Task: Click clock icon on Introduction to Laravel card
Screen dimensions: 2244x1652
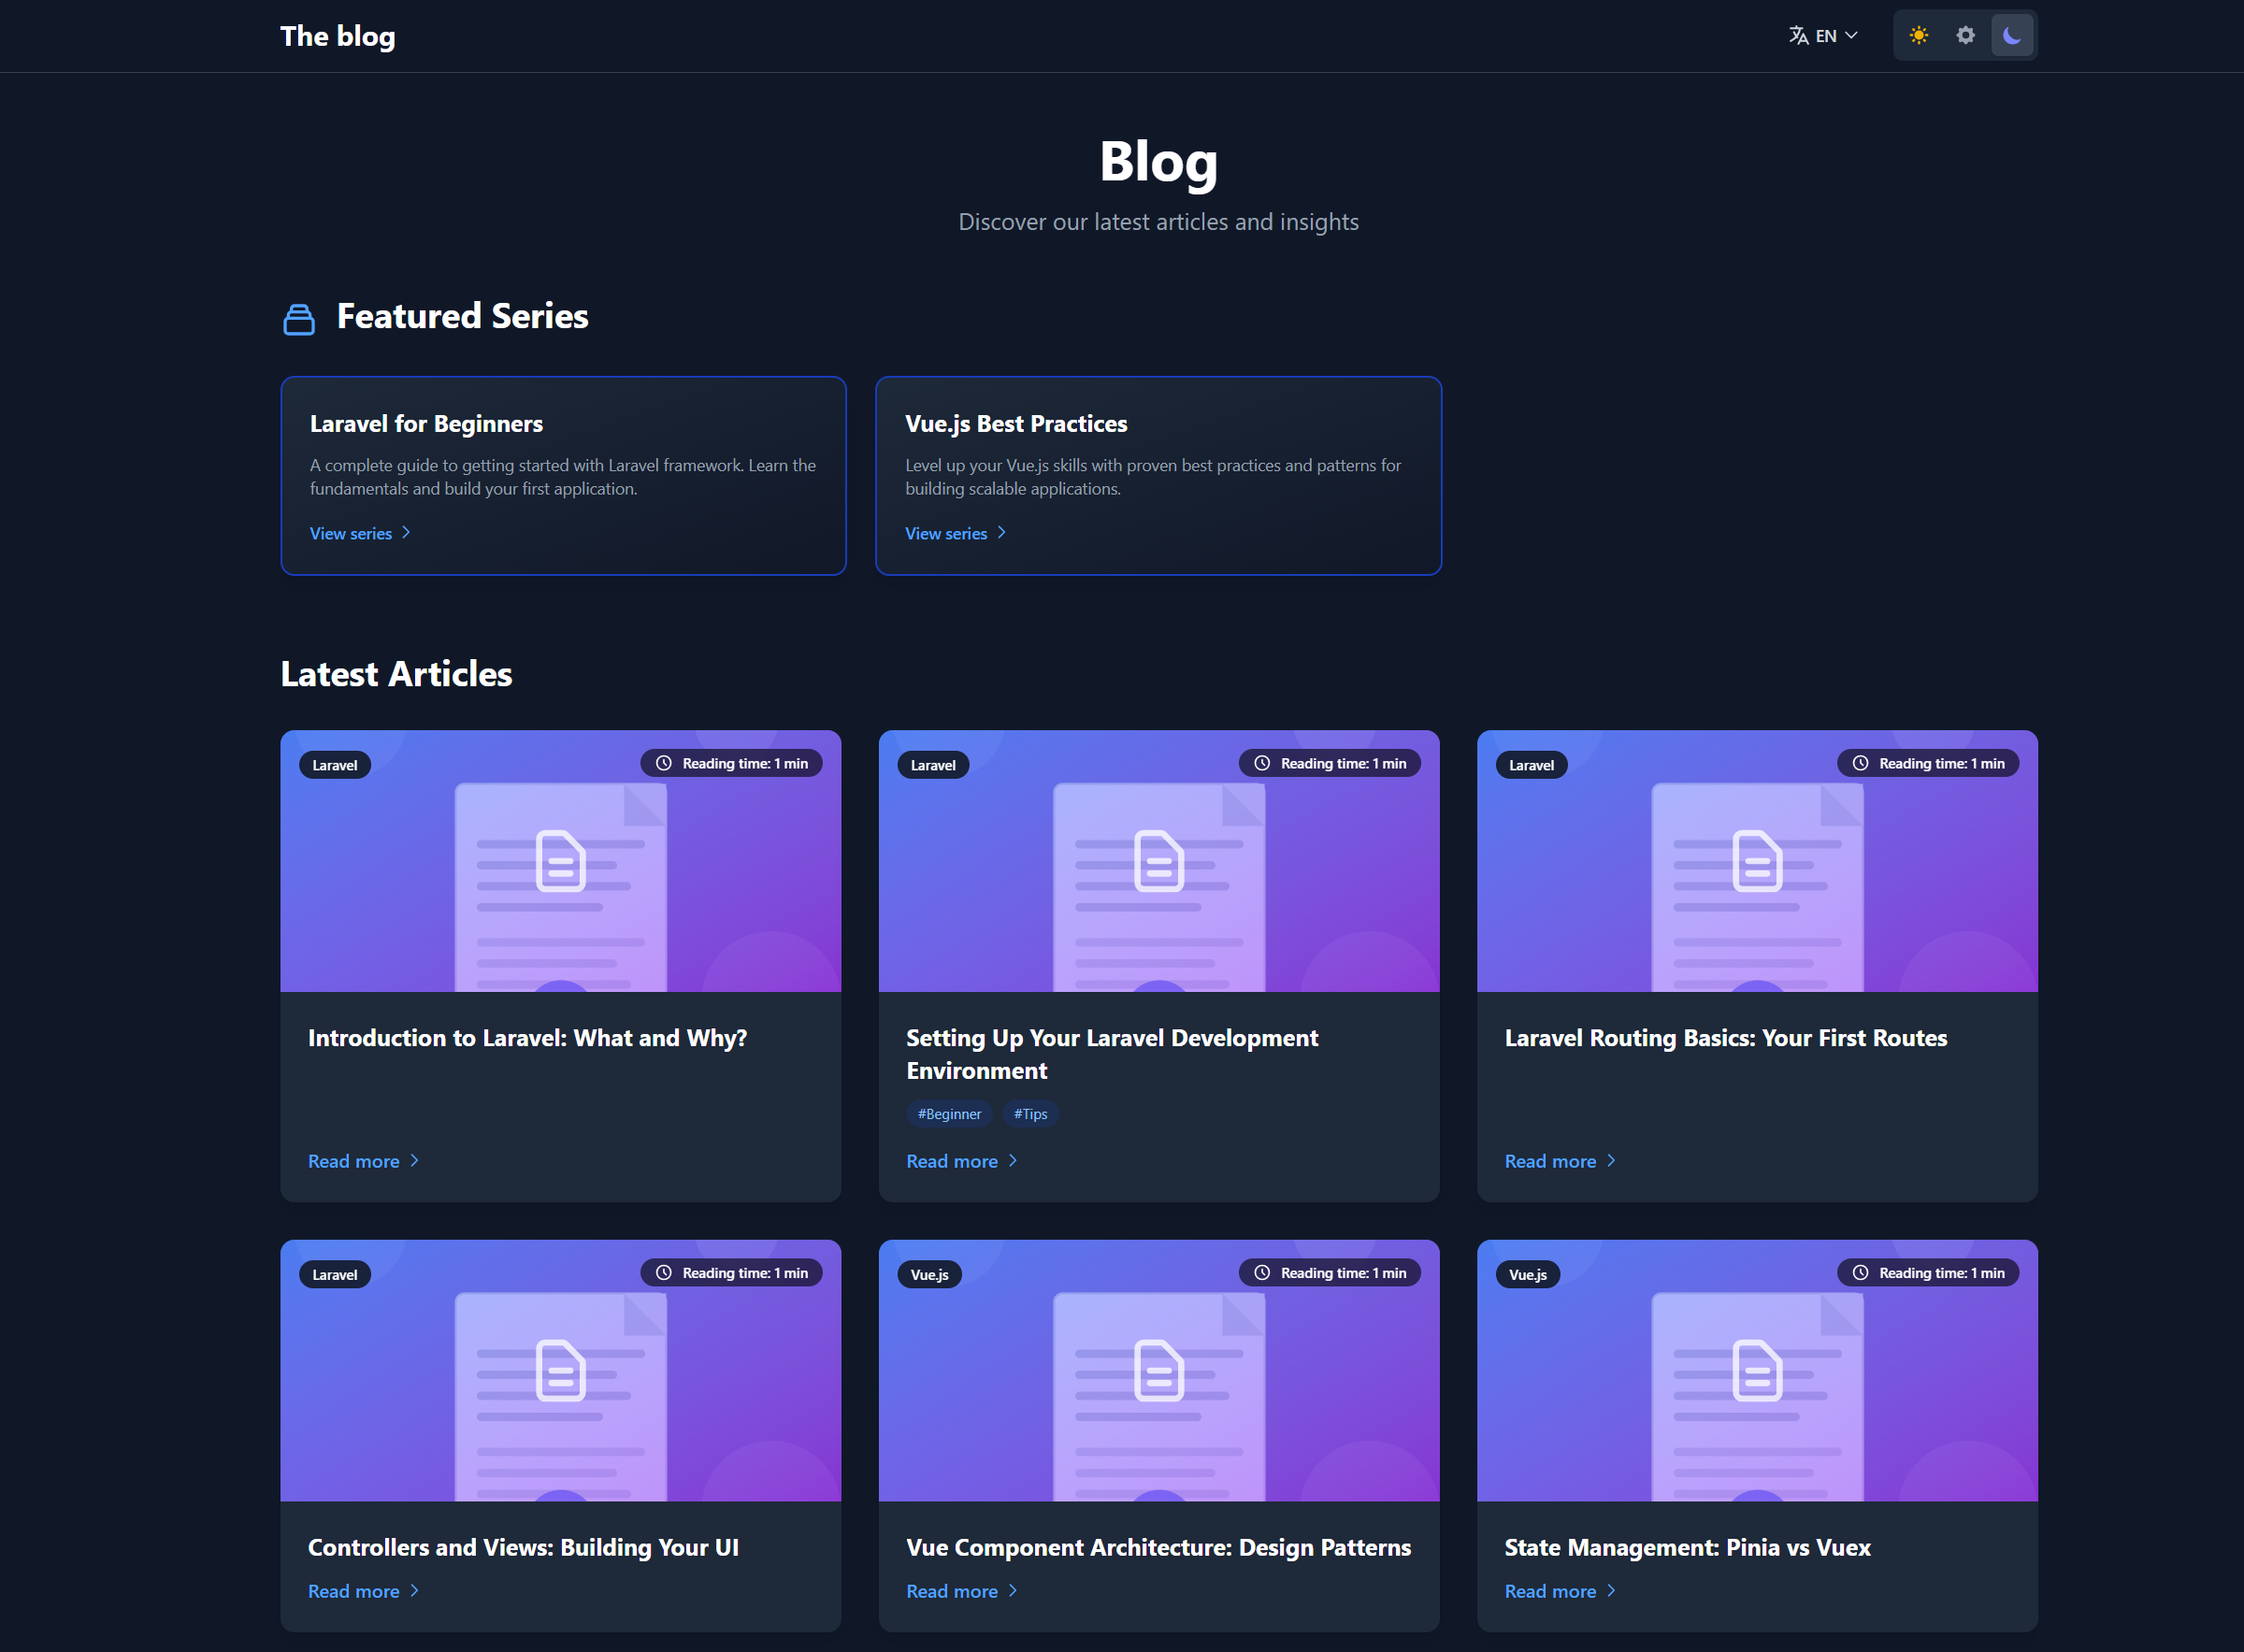Action: 664,763
